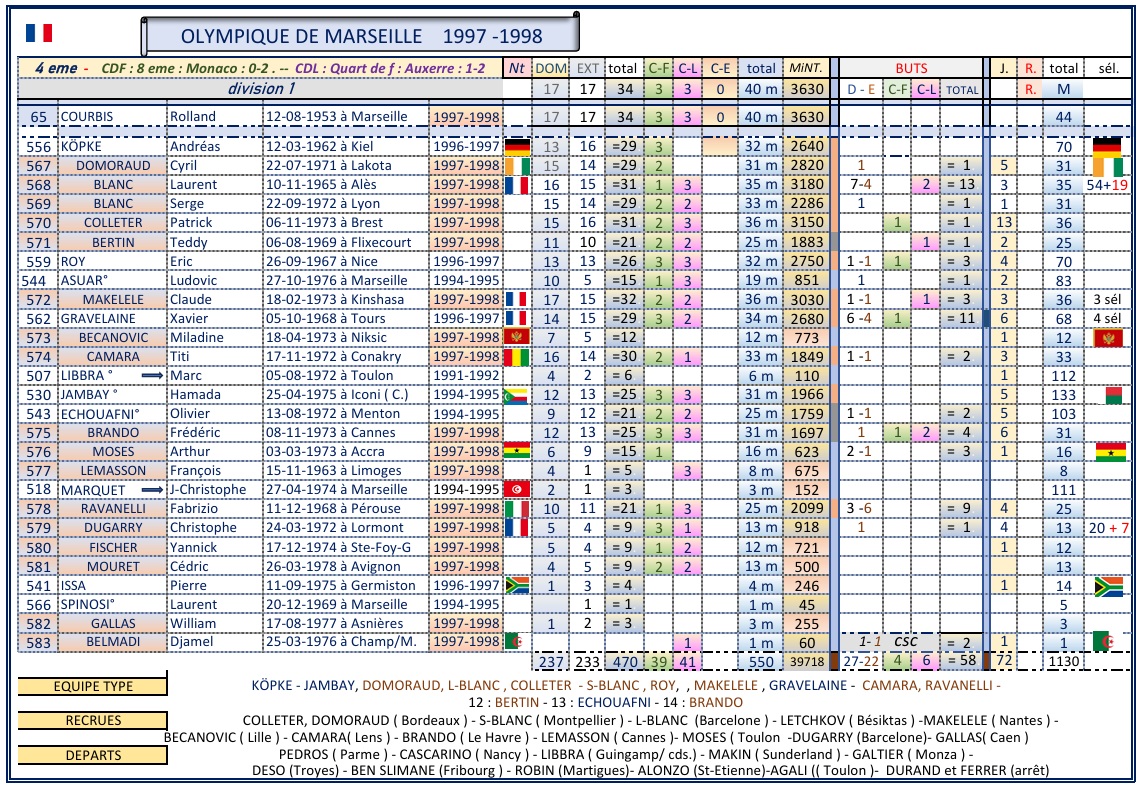Click South African flag at far right of Issa row
The image size is (1143, 788).
pos(1110,586)
